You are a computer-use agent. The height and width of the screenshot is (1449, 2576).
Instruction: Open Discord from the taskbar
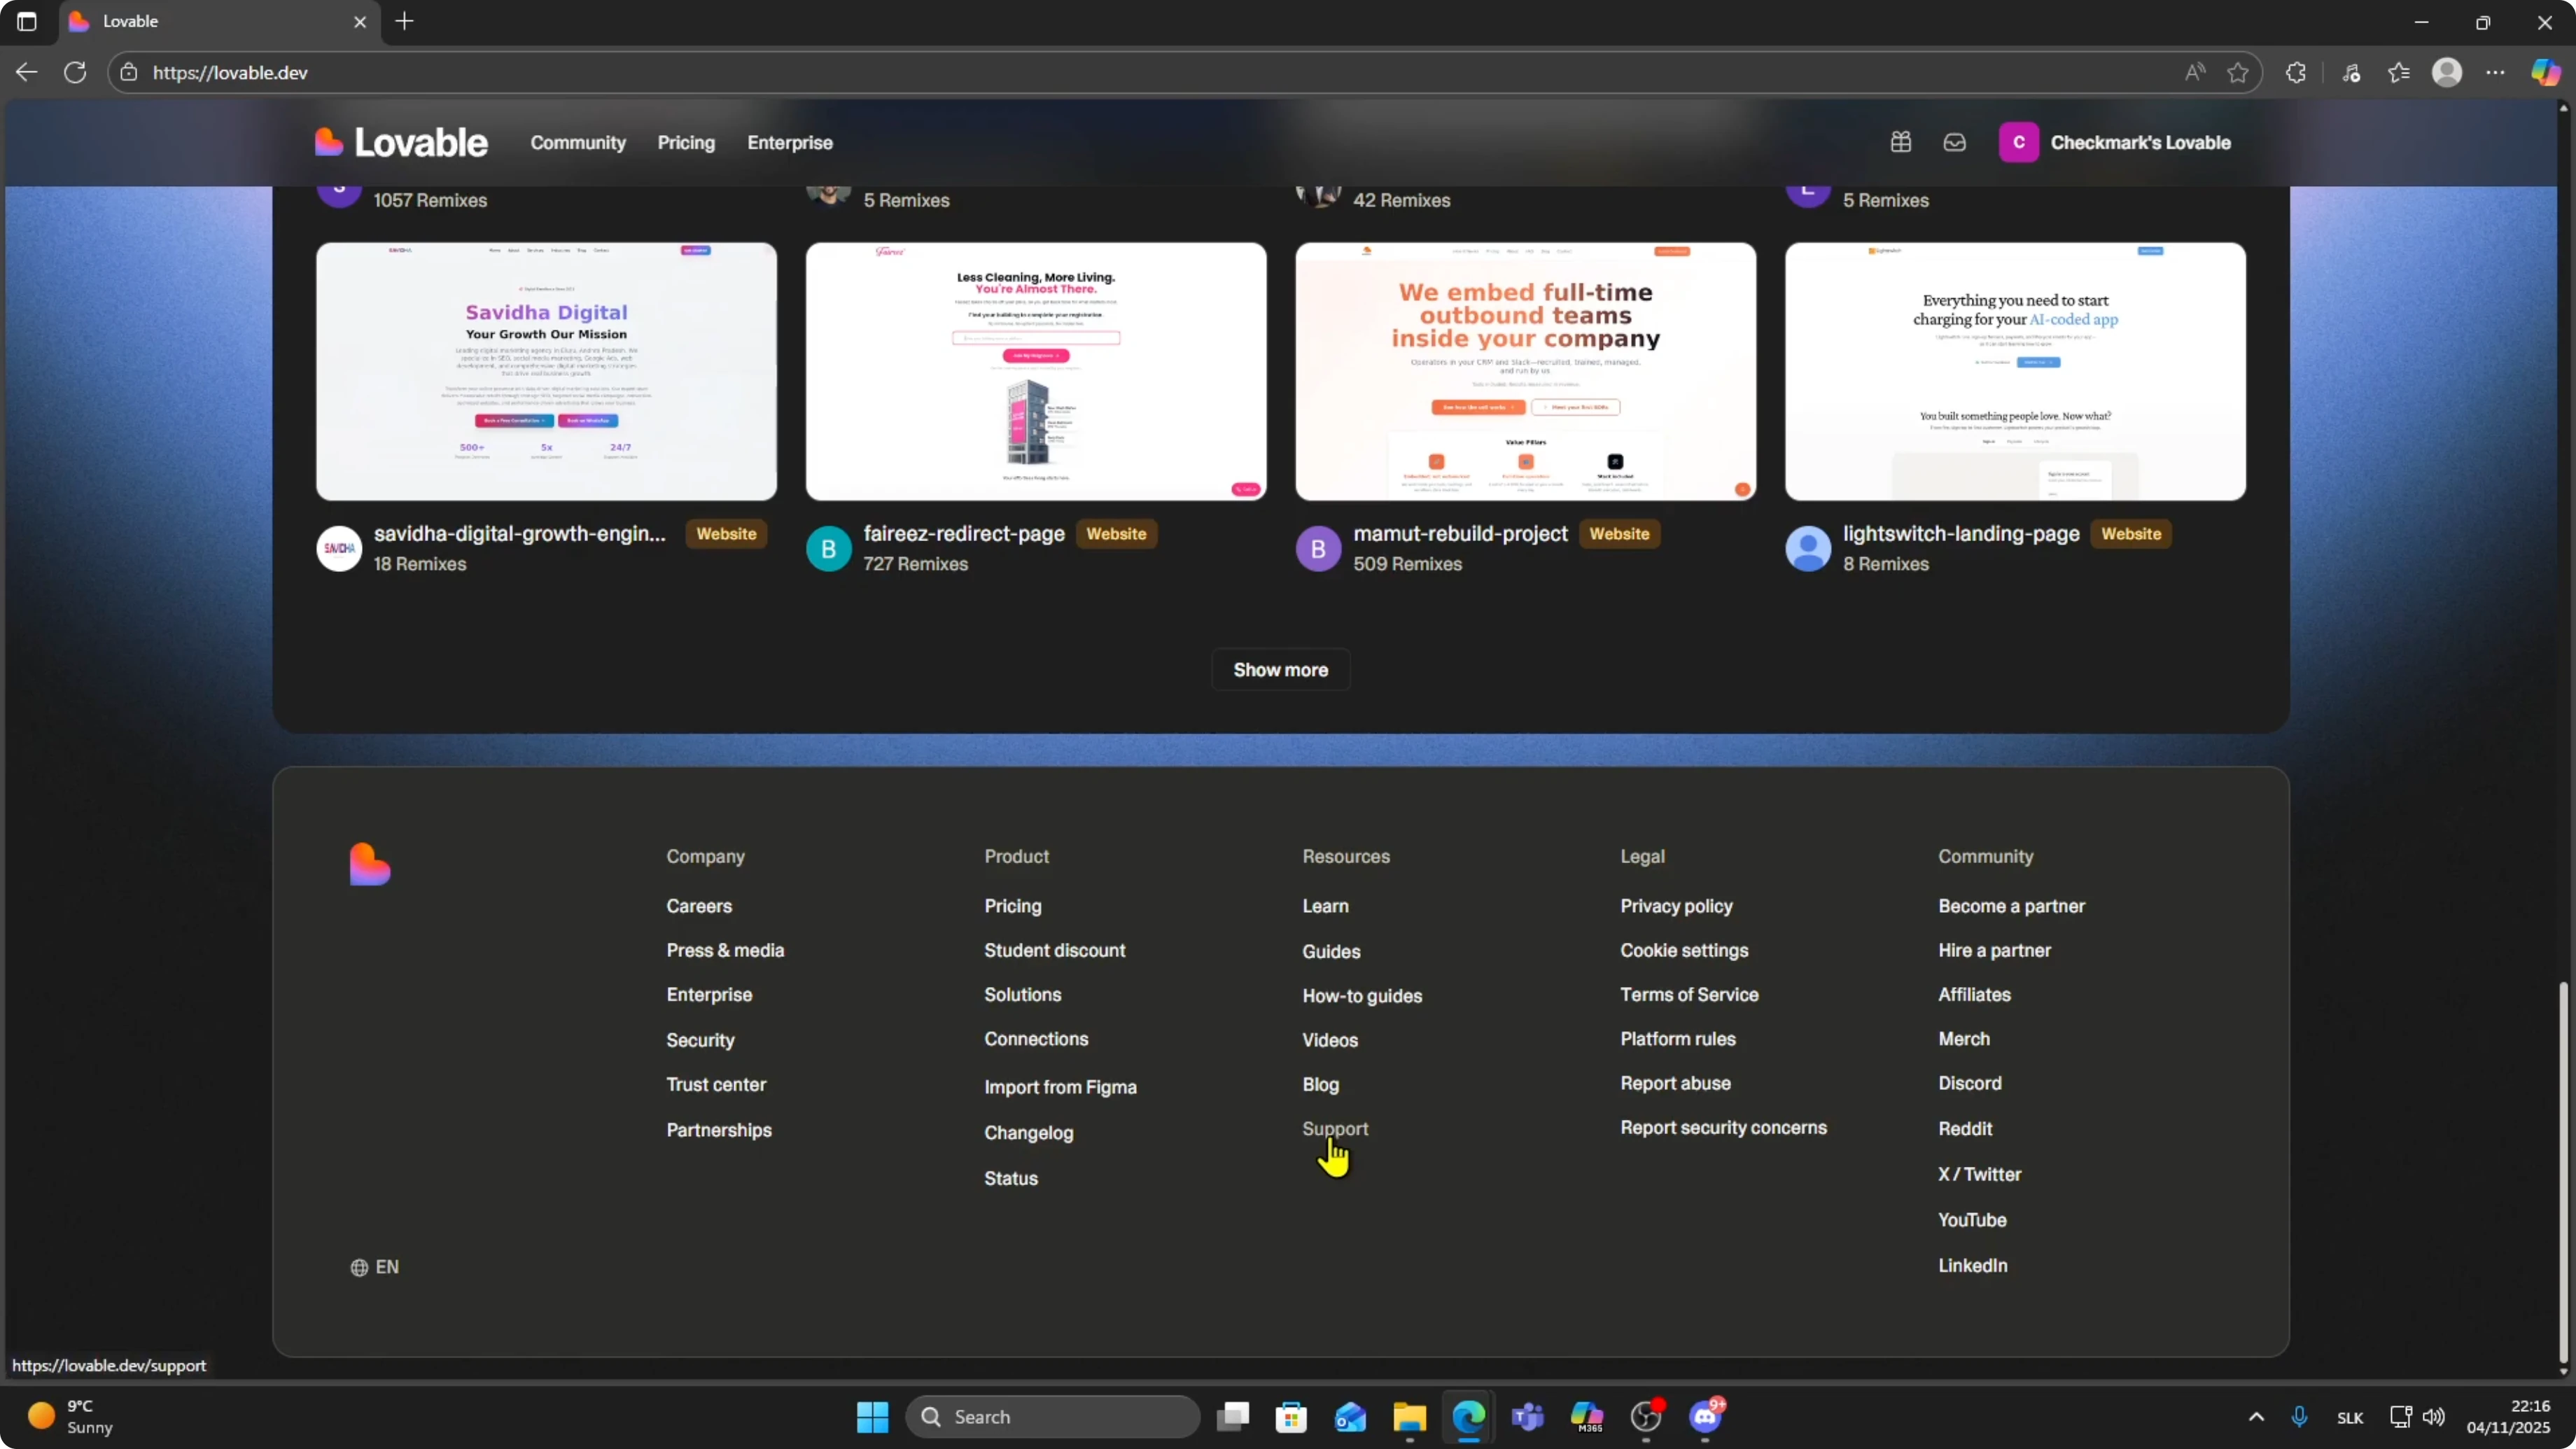point(1706,1417)
